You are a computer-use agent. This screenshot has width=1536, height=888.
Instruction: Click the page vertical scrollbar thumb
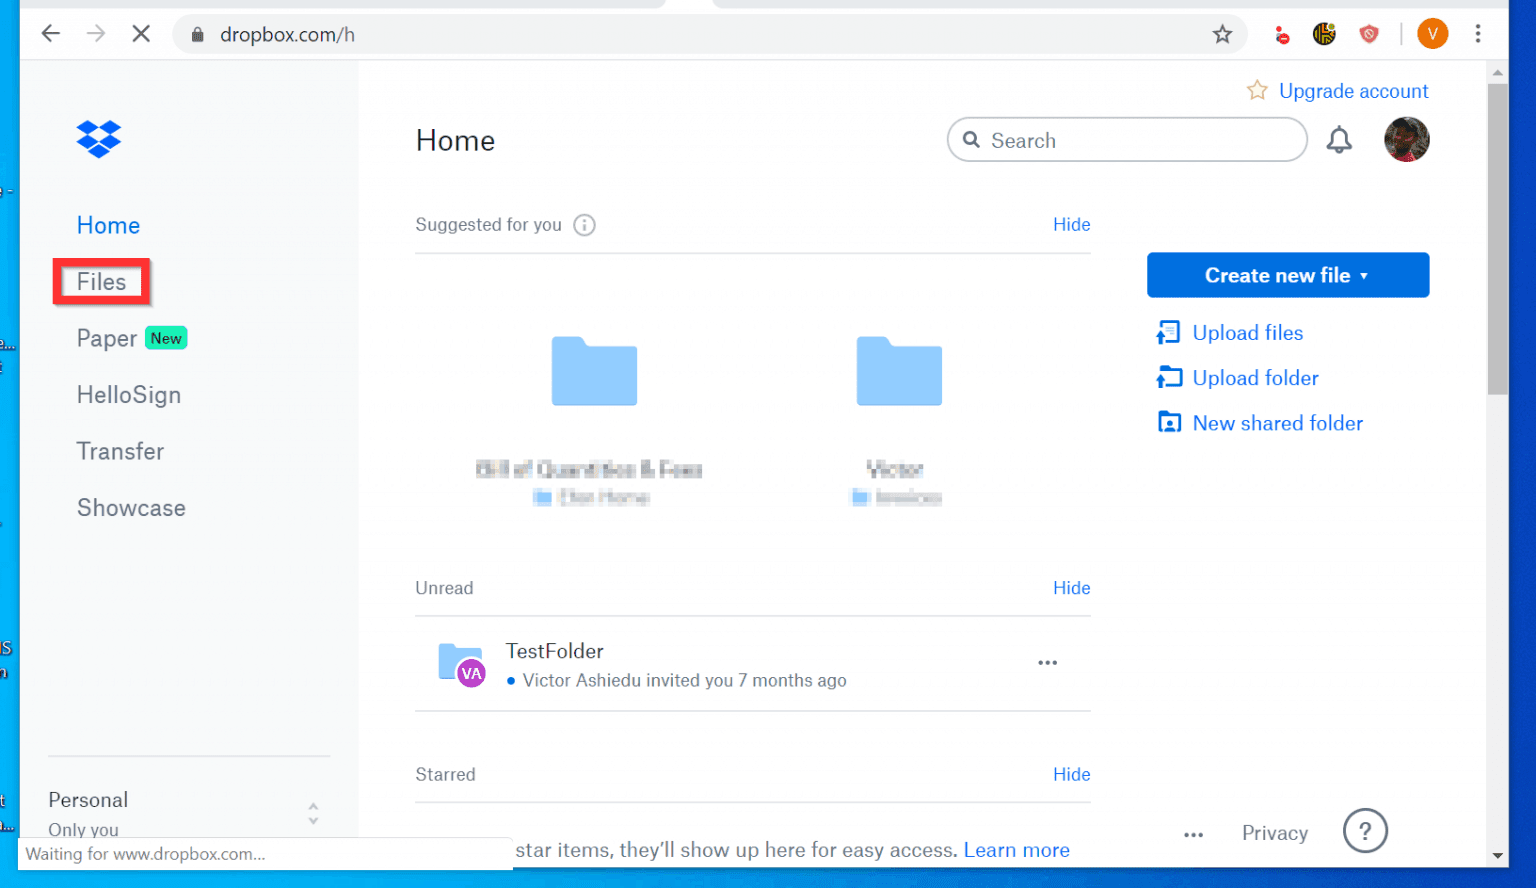pos(1497,238)
